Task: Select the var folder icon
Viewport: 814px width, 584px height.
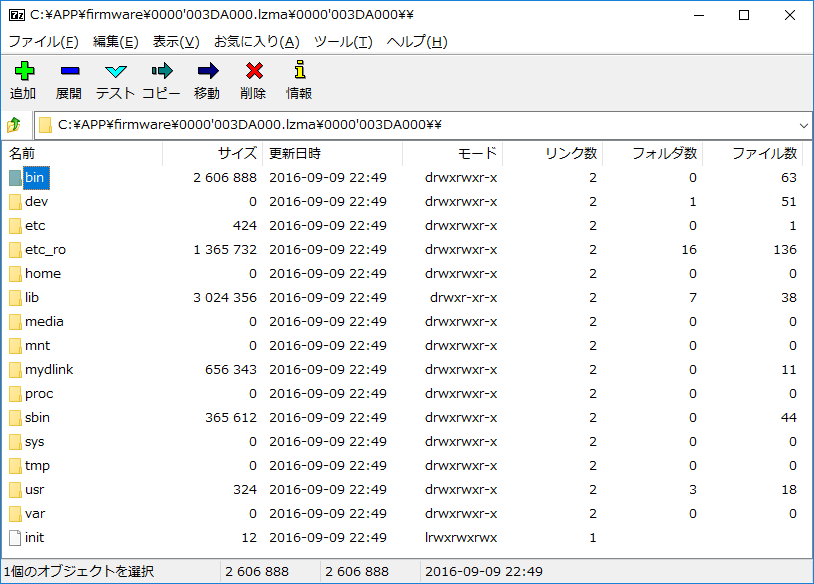Action: tap(15, 514)
